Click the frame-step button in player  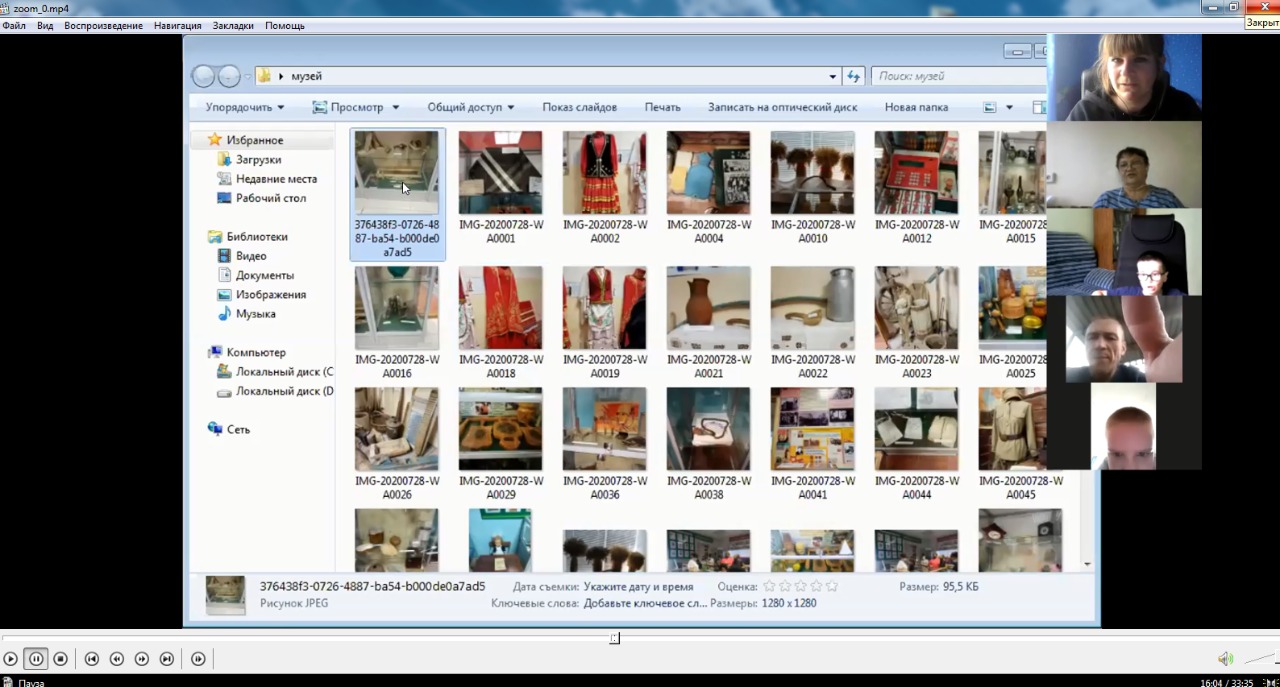click(198, 659)
